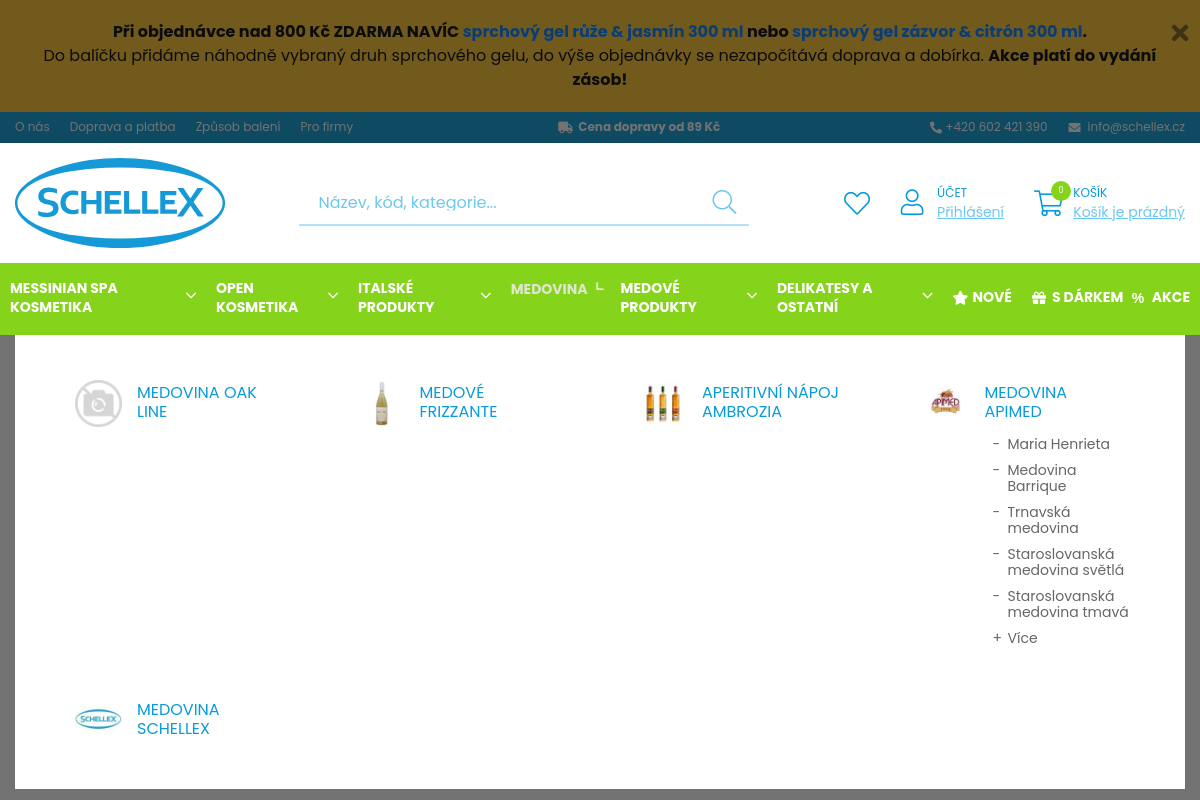
Task: Click info@schellex.cz email link
Action: (1136, 127)
